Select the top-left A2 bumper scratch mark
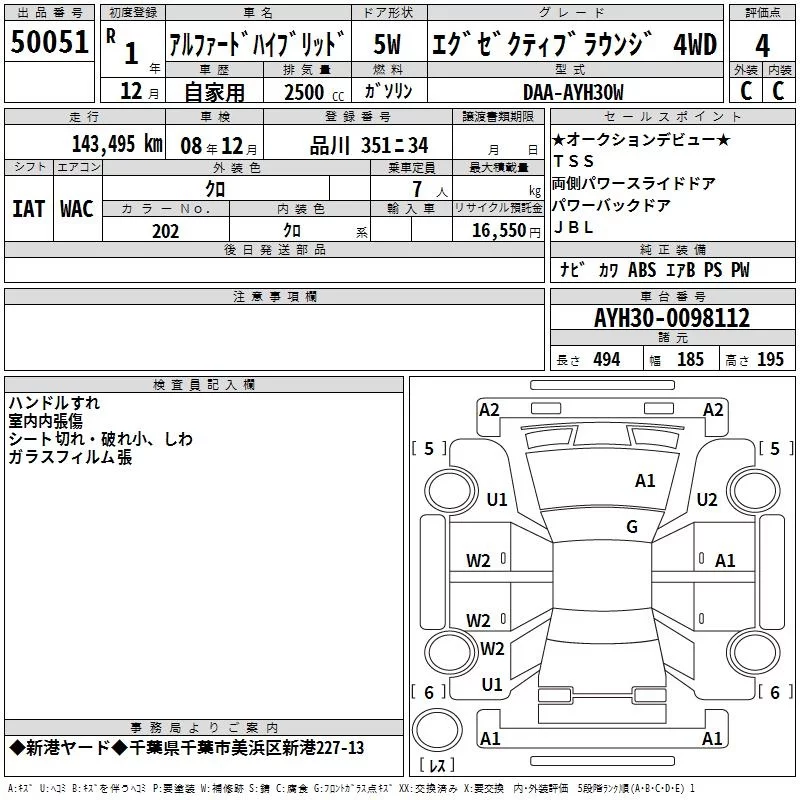Viewport: 800px width, 800px height. click(x=489, y=410)
